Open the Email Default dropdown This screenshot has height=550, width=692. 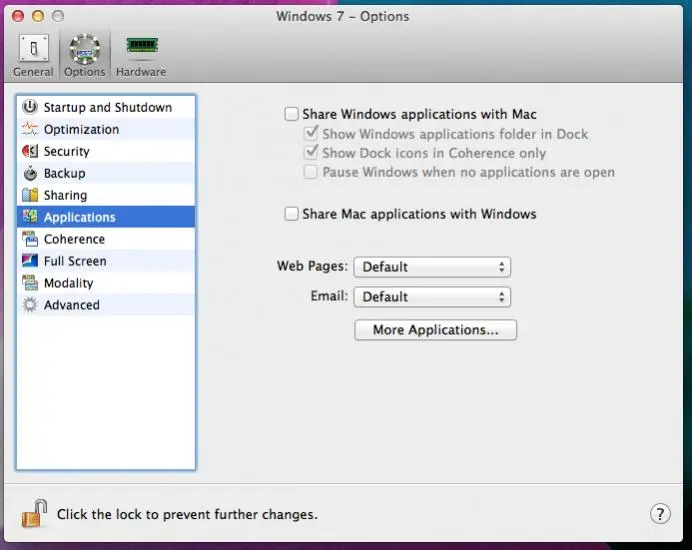[x=432, y=297]
